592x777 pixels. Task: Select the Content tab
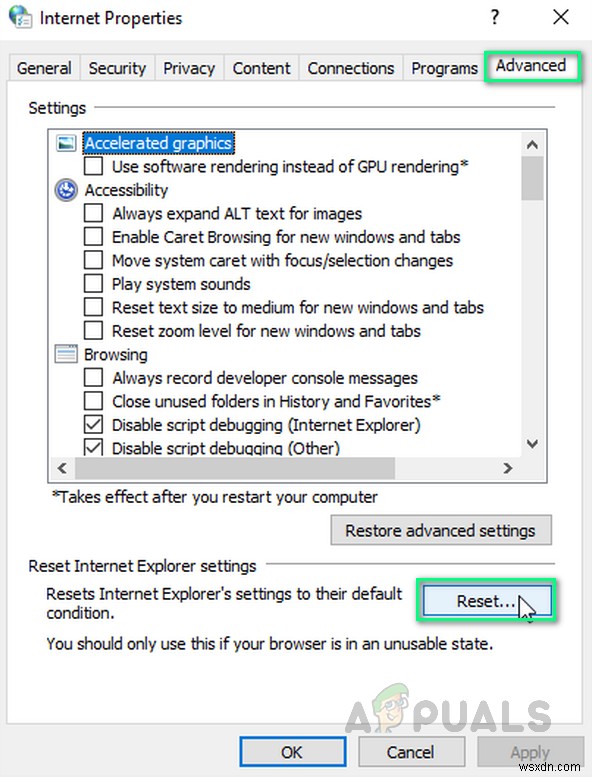tap(261, 68)
